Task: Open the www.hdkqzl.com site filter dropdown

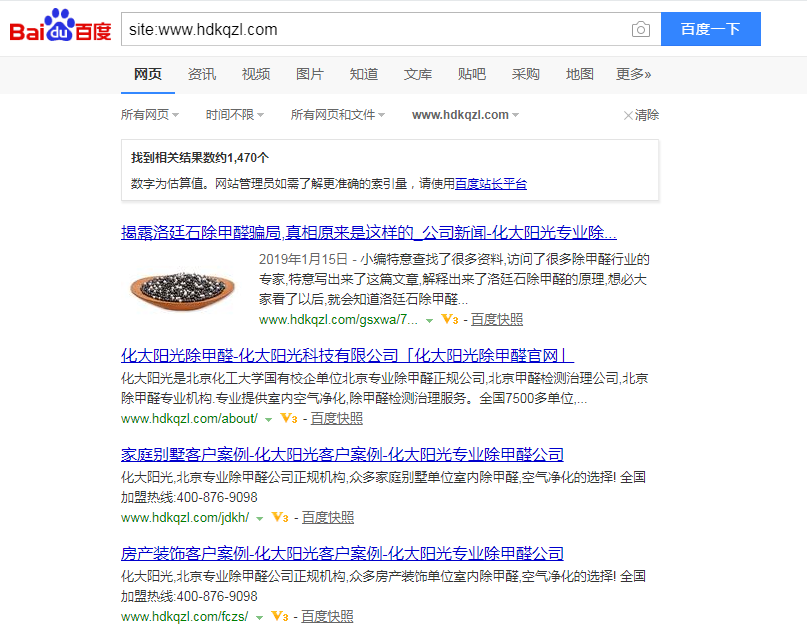Action: click(465, 115)
